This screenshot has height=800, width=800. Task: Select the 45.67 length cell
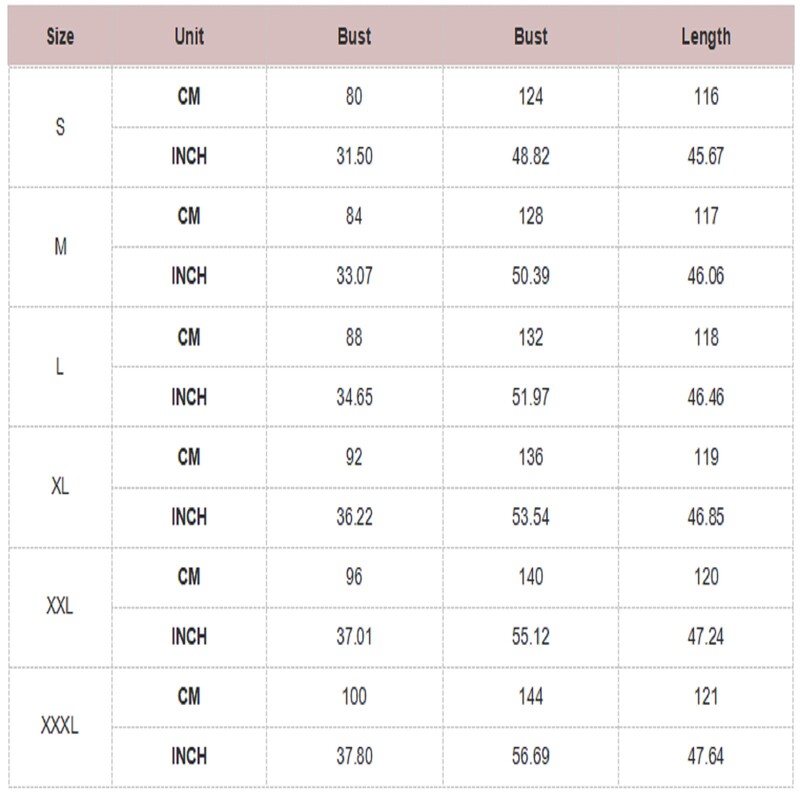706,157
